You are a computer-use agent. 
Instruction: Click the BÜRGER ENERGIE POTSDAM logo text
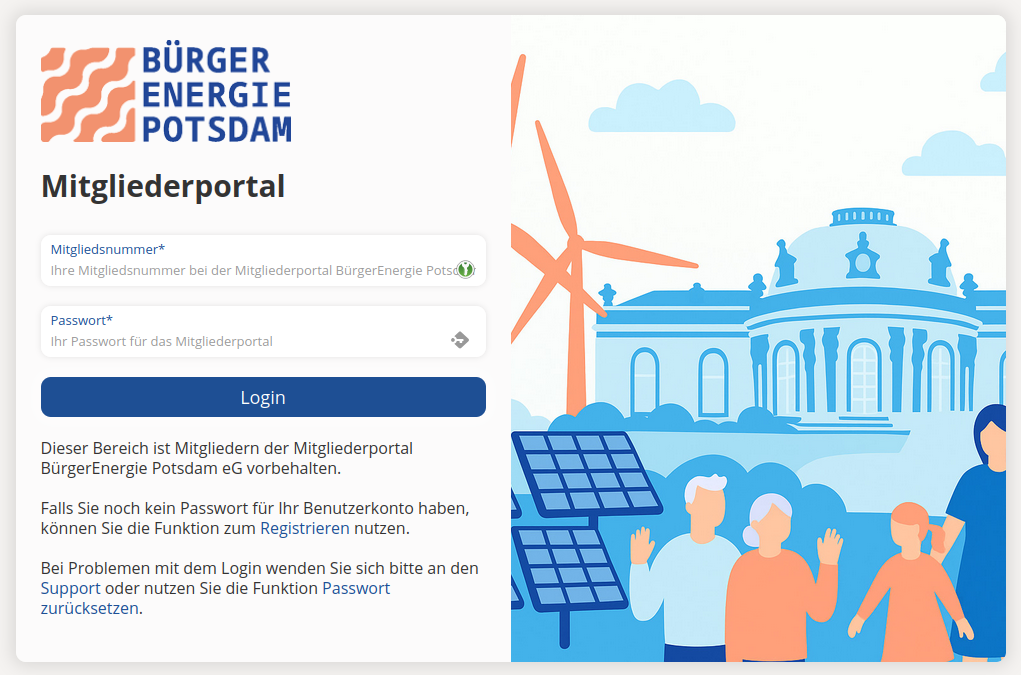click(215, 95)
